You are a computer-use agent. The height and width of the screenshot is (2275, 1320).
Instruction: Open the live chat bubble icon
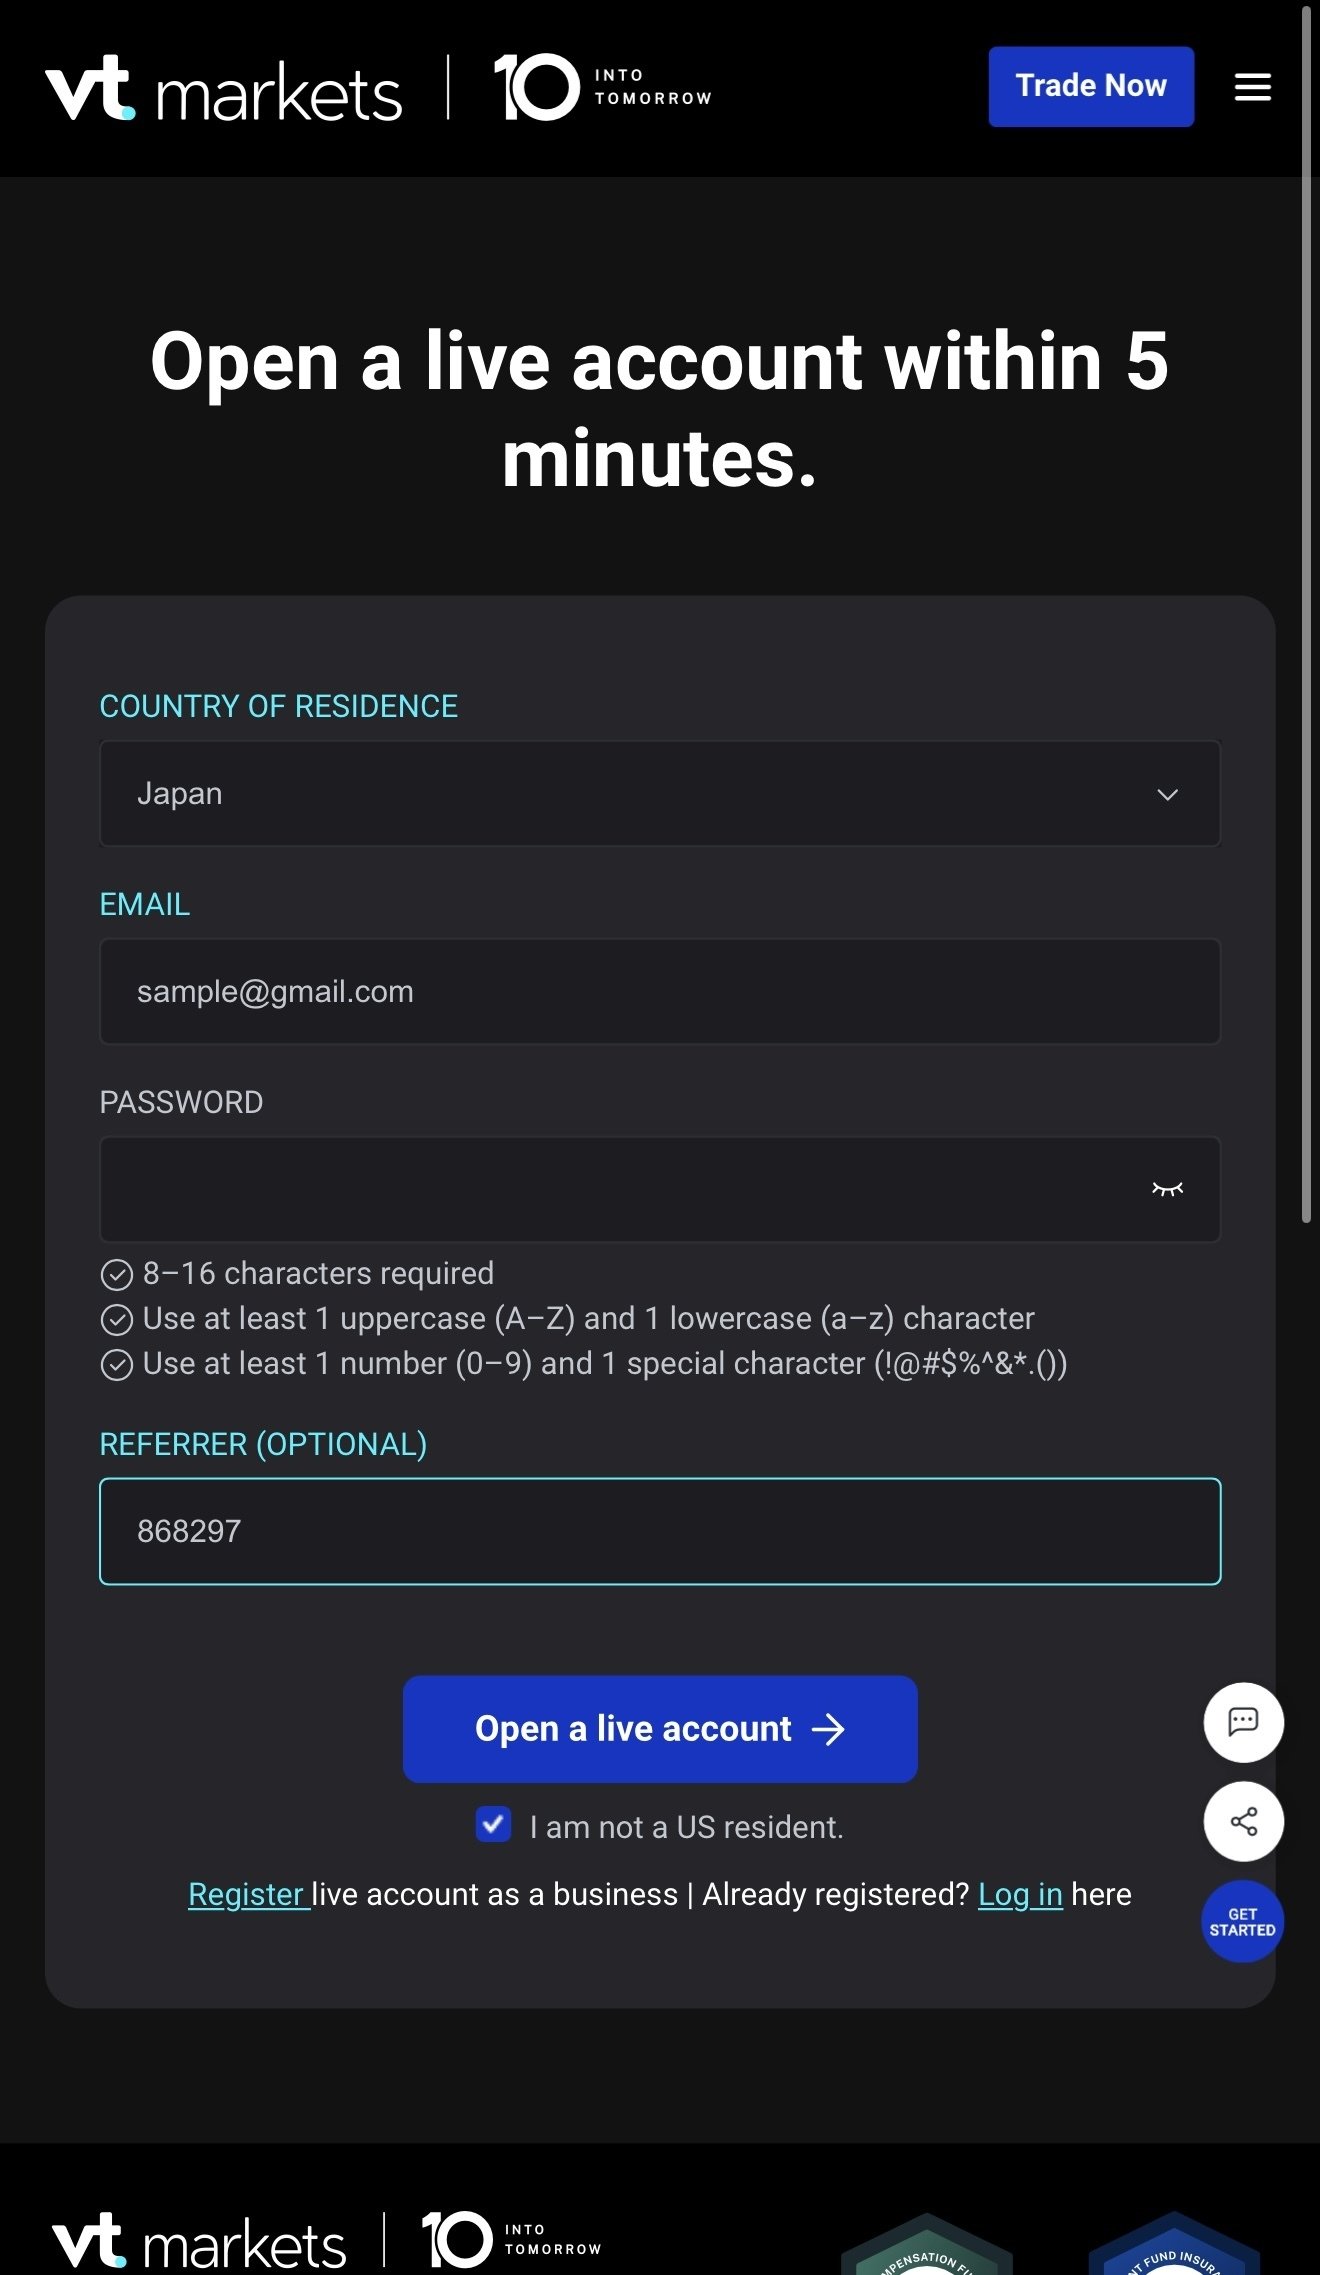1243,1722
